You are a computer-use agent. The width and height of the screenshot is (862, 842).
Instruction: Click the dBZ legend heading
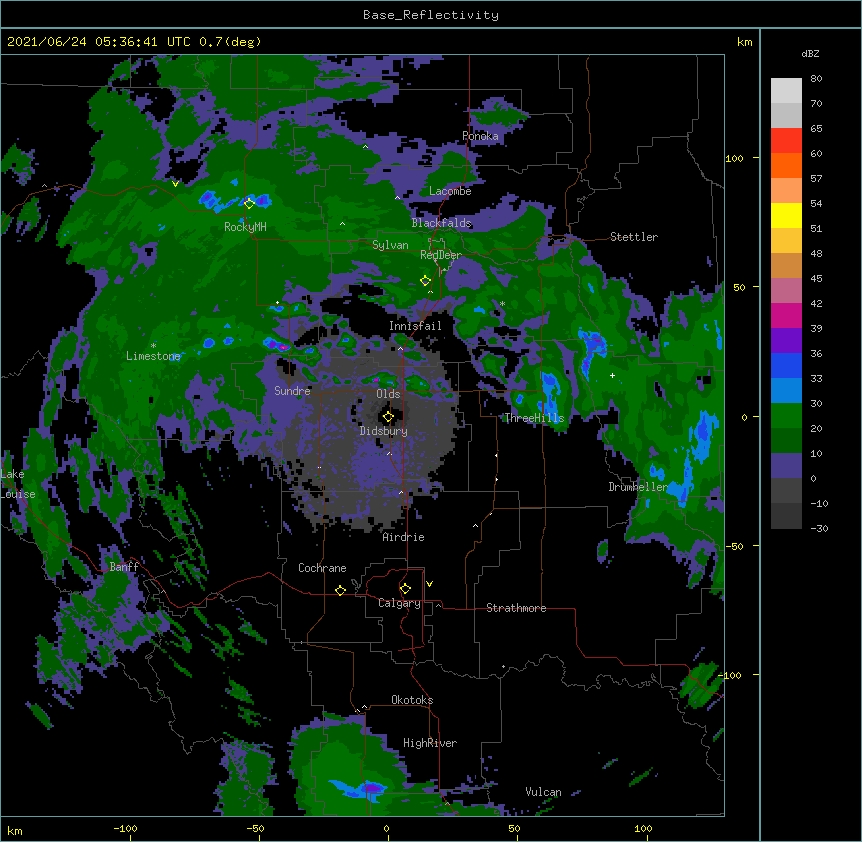coord(810,54)
